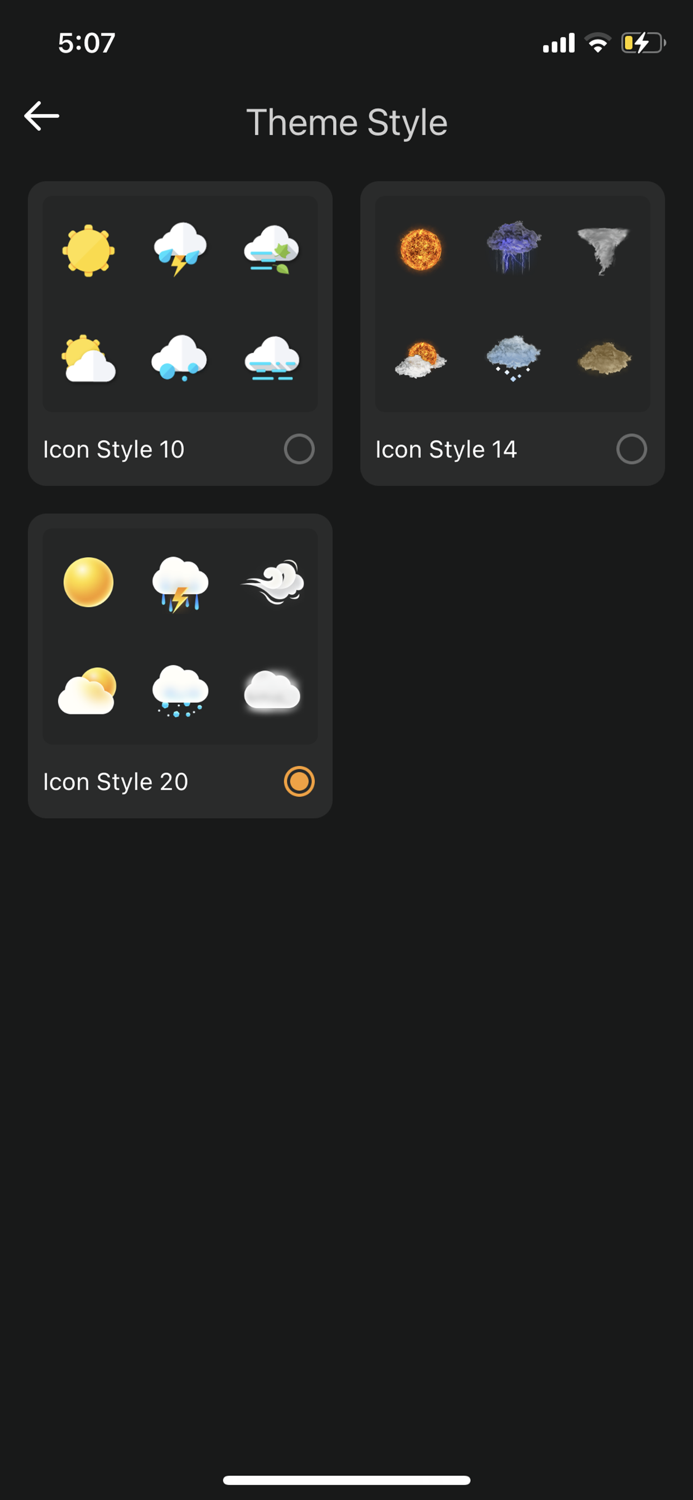Click the Theme Style title
The image size is (693, 1500).
pos(347,122)
